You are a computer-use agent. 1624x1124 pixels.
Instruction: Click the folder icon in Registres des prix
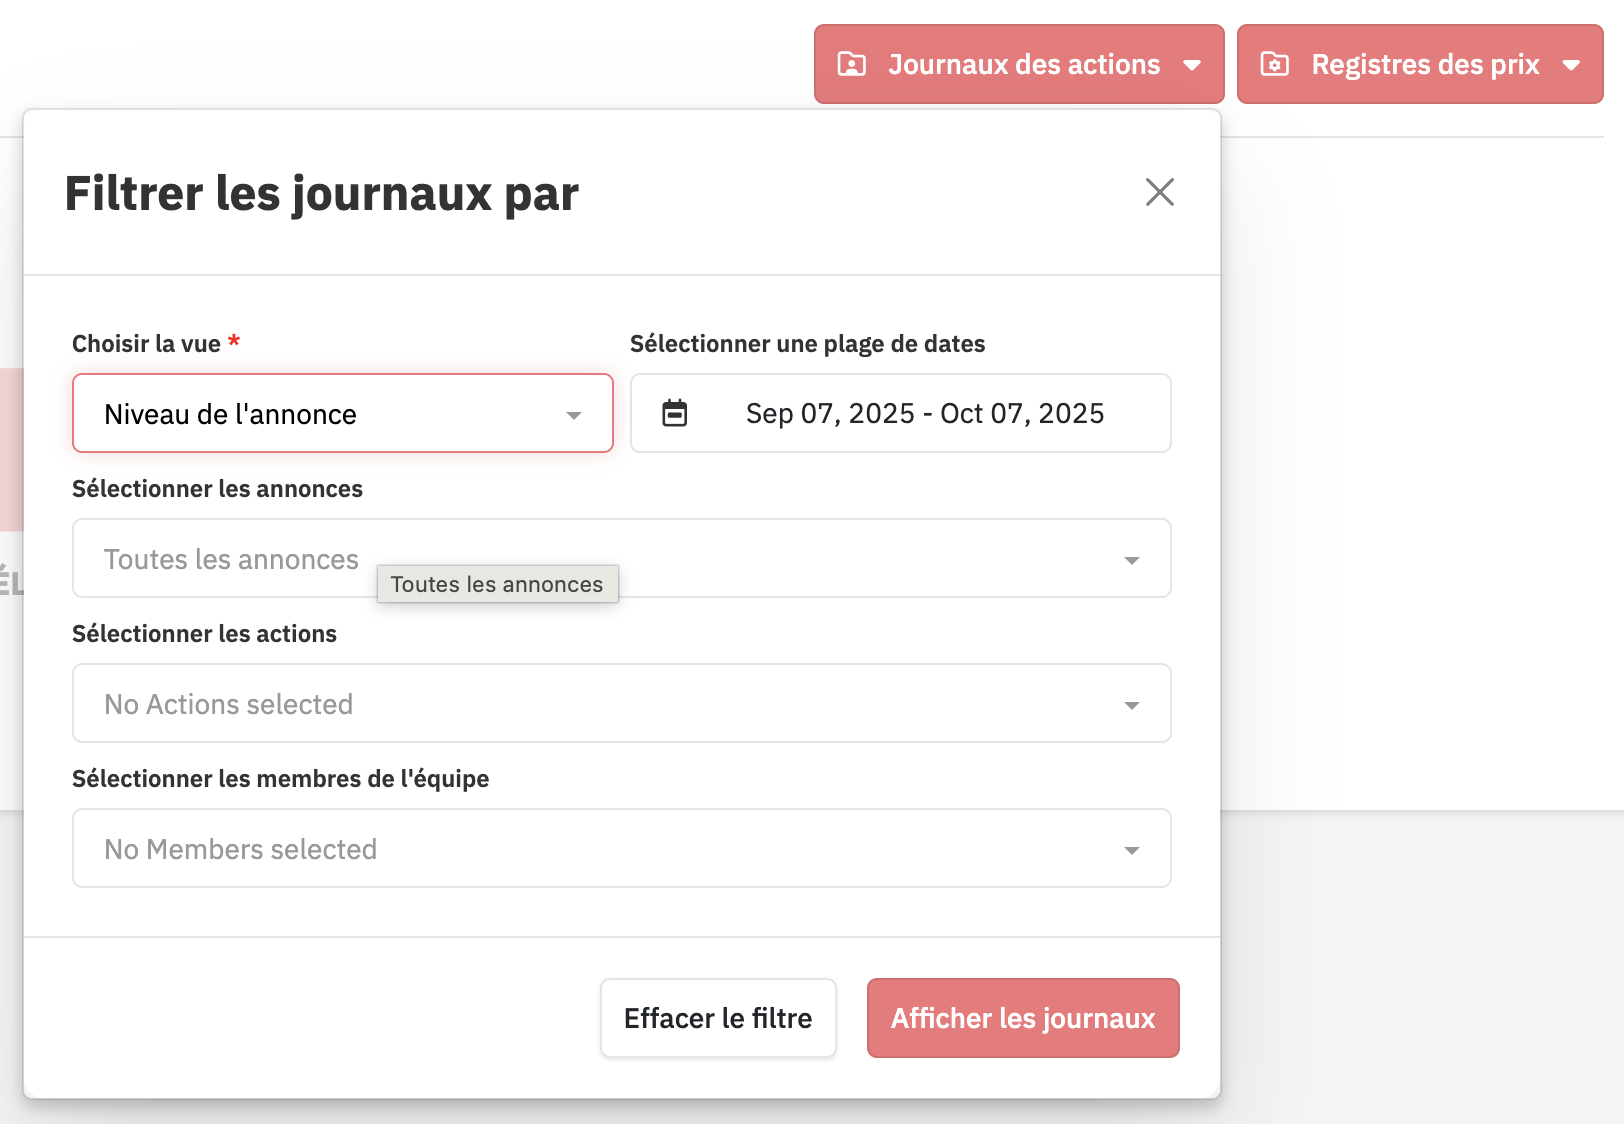tap(1274, 65)
